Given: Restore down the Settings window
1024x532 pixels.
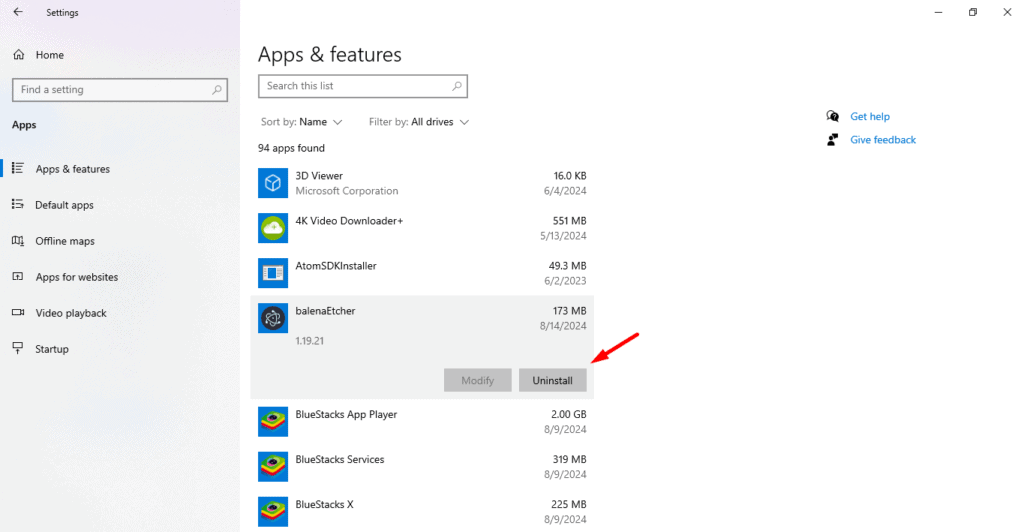Looking at the screenshot, I should click(x=973, y=12).
